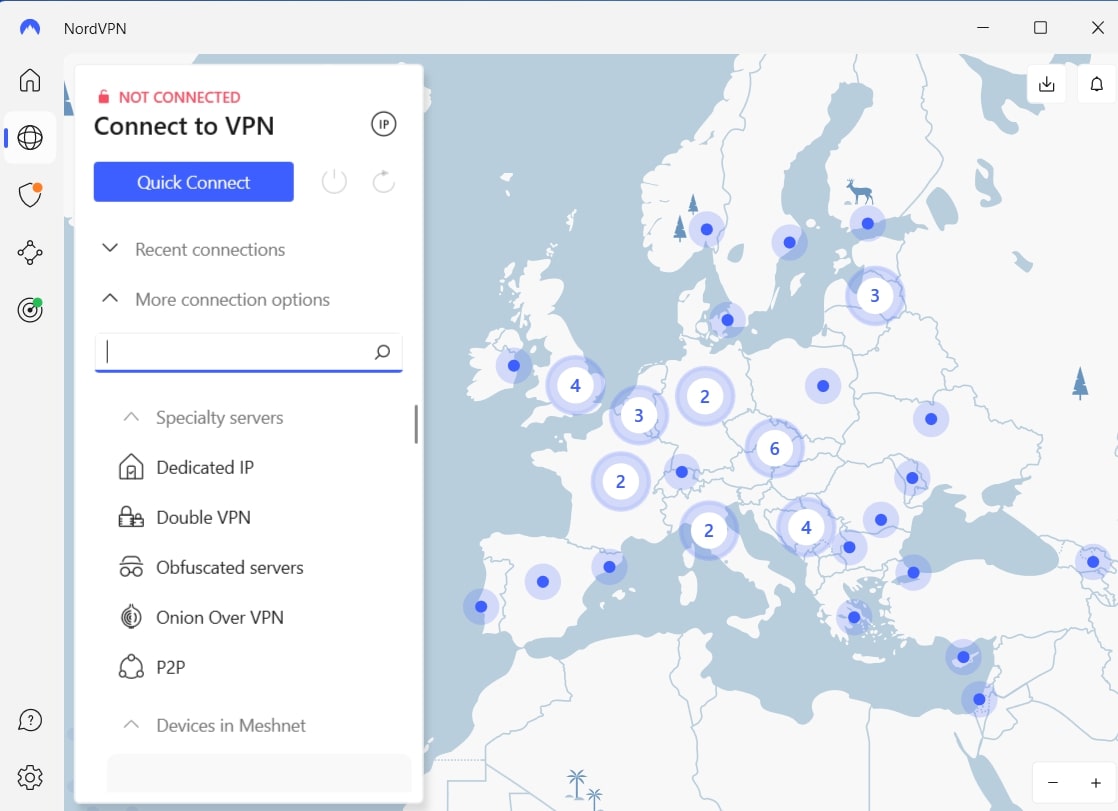Click the Onion Over VPN icon
Image resolution: width=1118 pixels, height=811 pixels.
131,617
